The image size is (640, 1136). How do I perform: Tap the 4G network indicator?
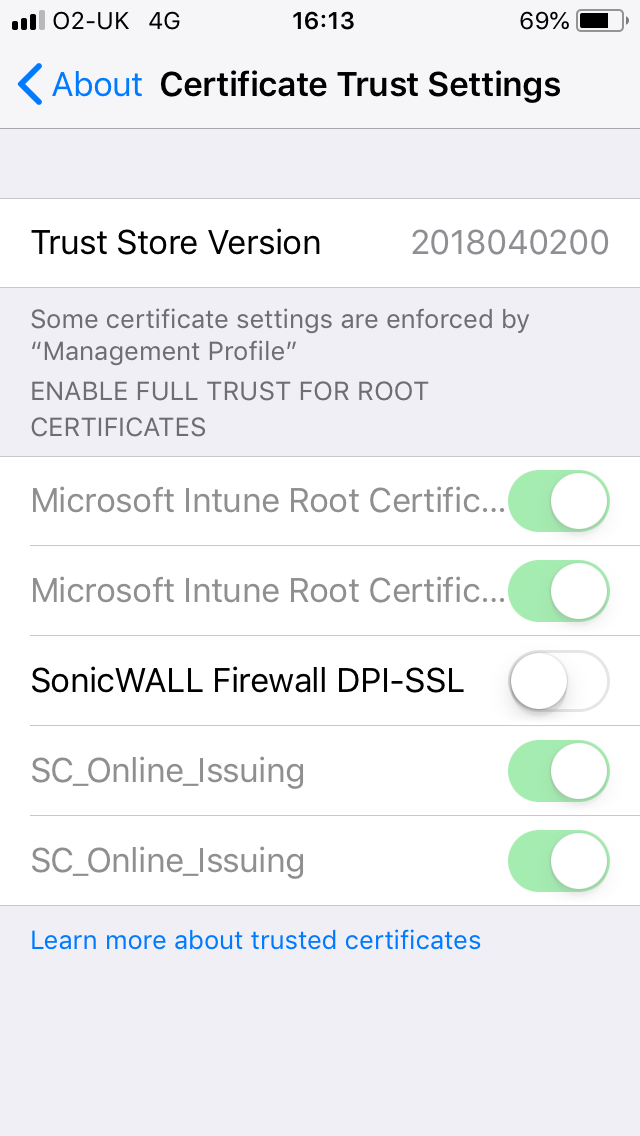click(165, 21)
